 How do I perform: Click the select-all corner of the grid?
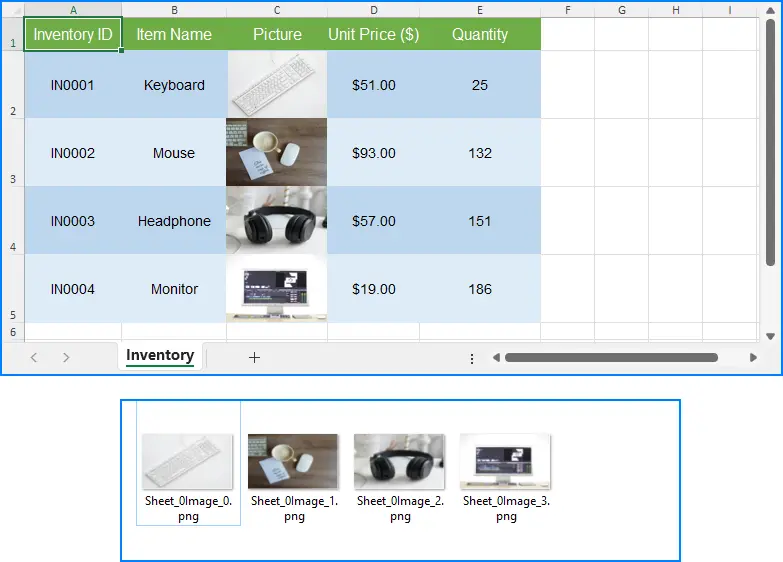tap(13, 10)
